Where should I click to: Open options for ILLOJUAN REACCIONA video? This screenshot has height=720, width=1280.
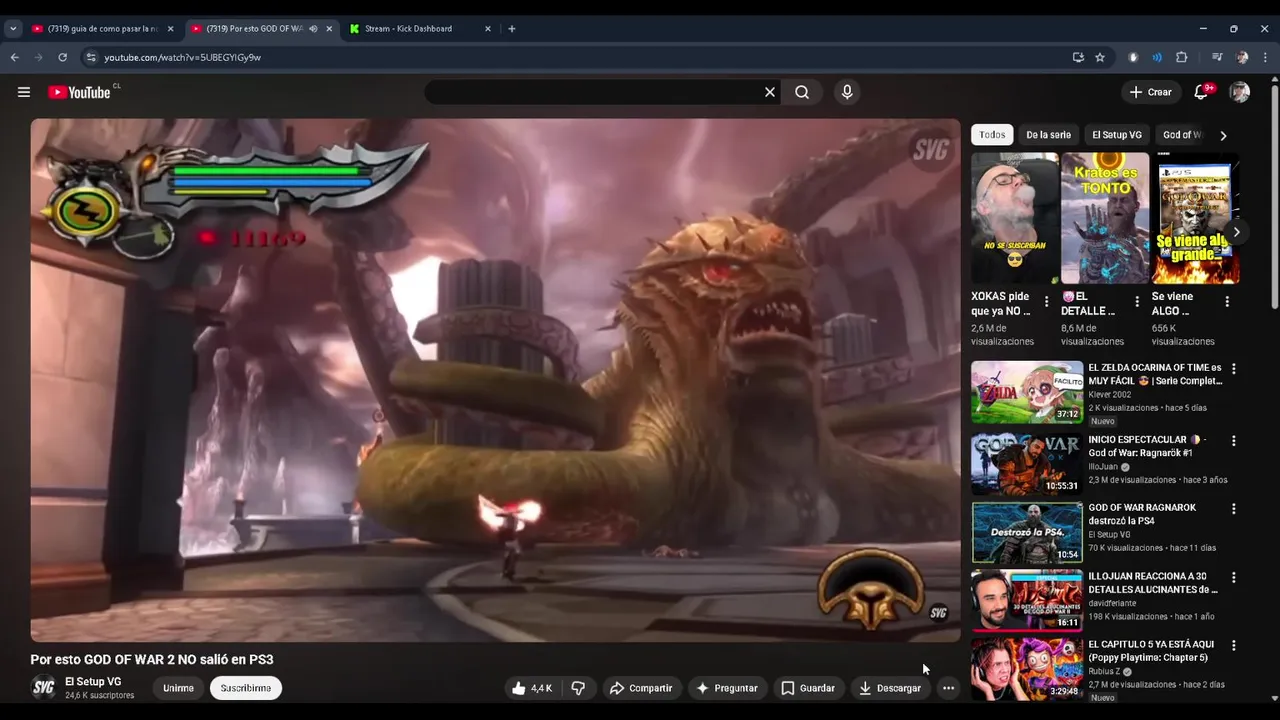click(x=1233, y=578)
